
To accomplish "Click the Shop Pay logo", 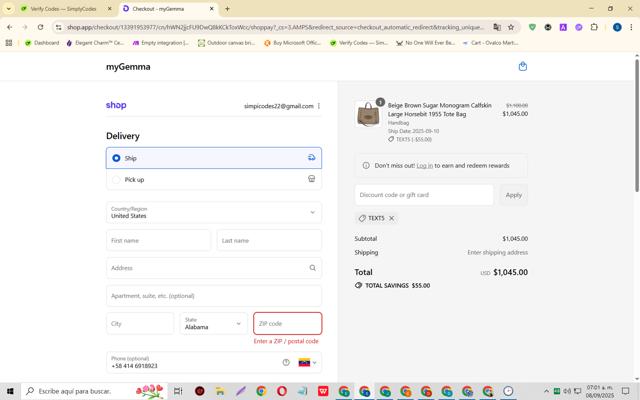I will click(116, 105).
